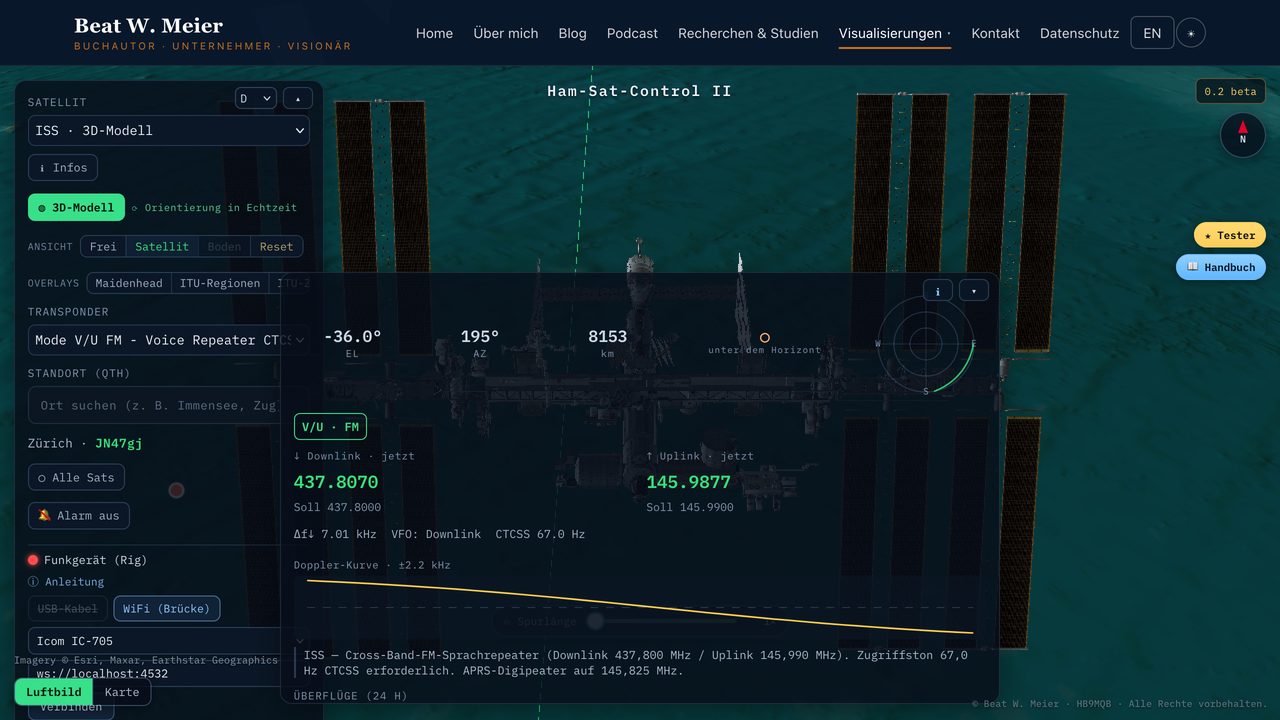Enable the ITU-Regionen overlay
The width and height of the screenshot is (1280, 720).
tap(220, 283)
